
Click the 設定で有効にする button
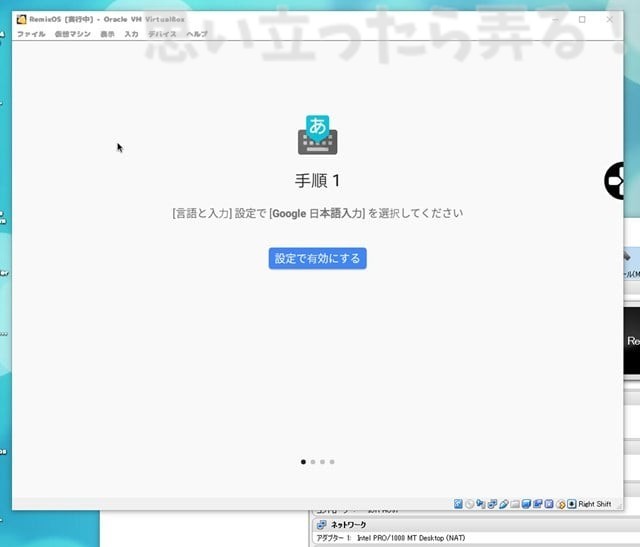(x=318, y=258)
